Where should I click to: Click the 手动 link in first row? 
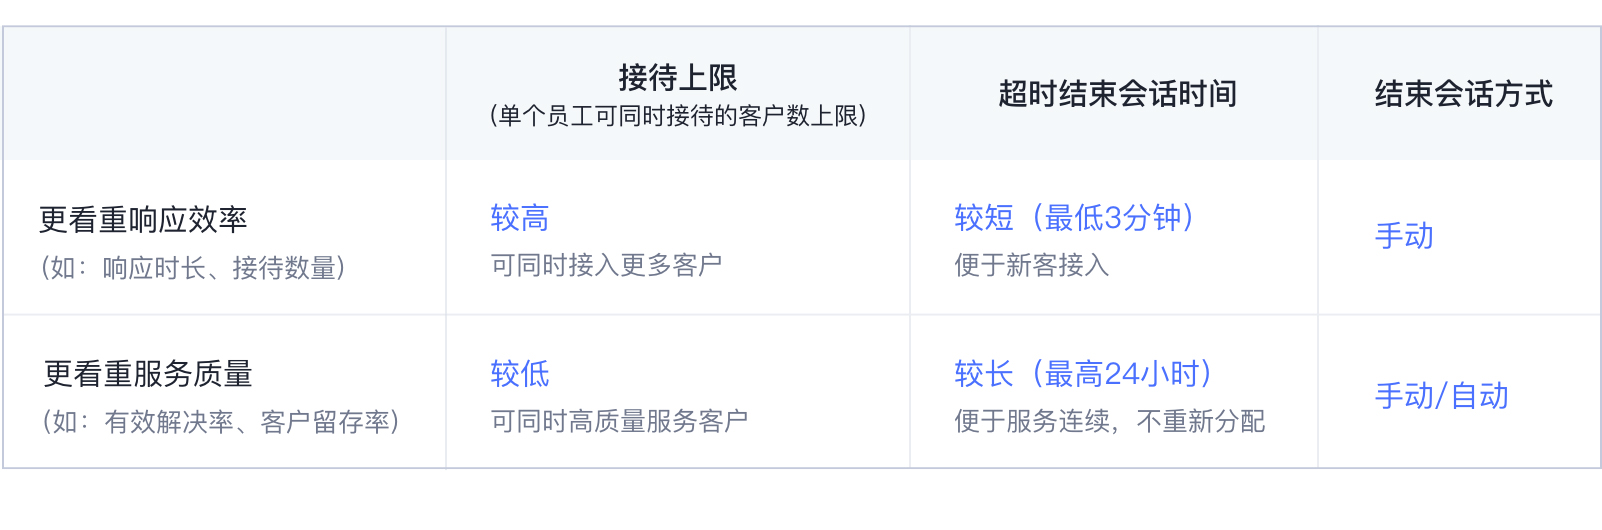(x=1404, y=236)
